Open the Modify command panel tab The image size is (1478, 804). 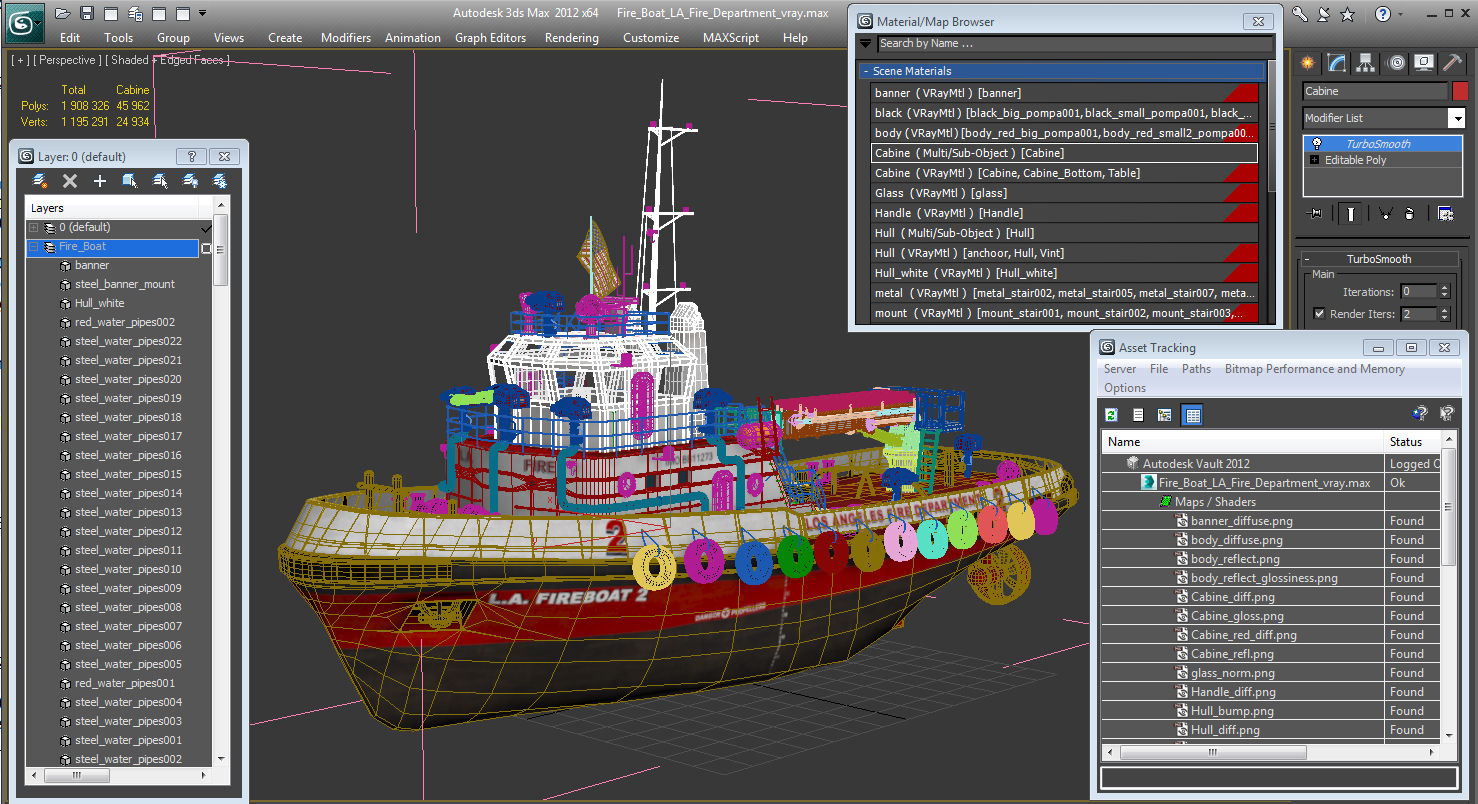coord(1337,63)
